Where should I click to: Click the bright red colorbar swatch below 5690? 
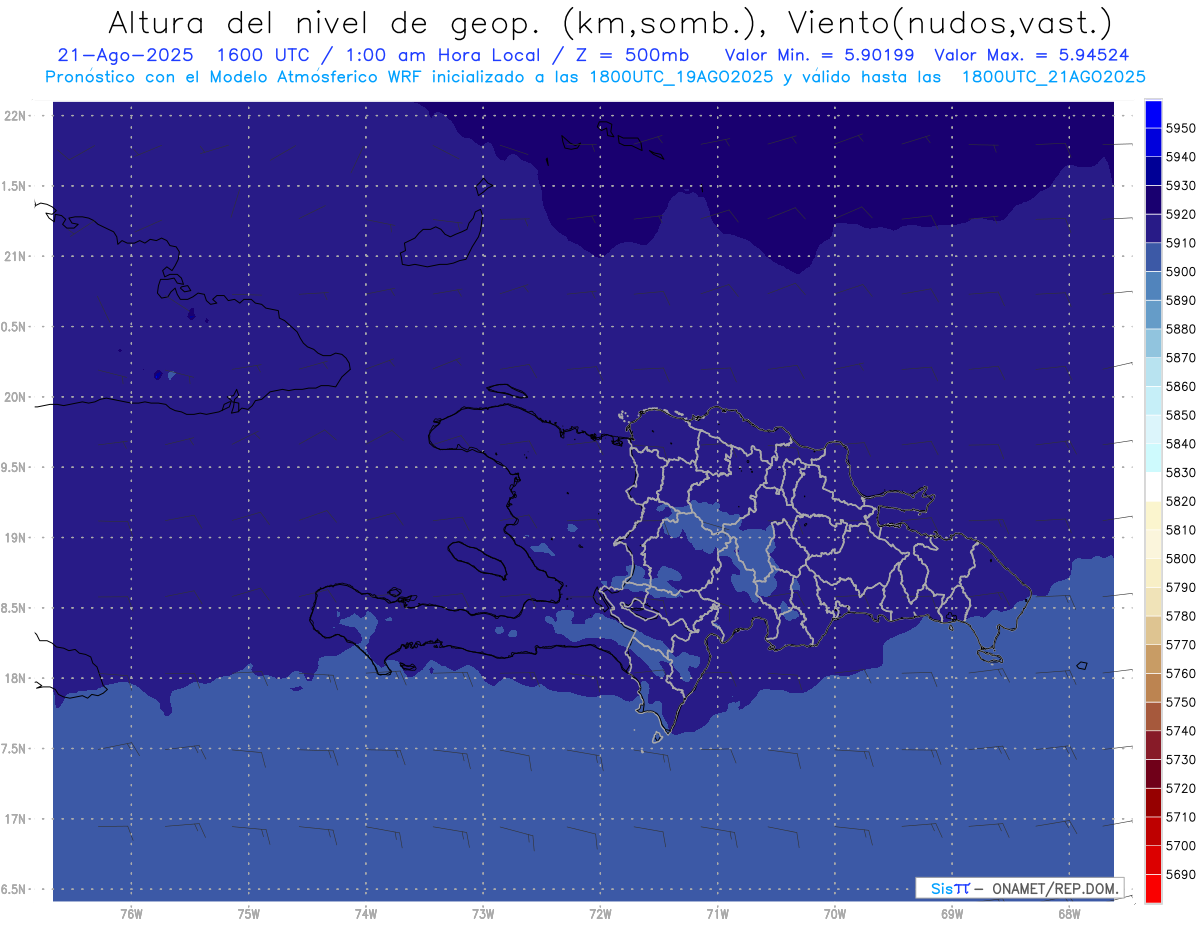[x=1153, y=888]
